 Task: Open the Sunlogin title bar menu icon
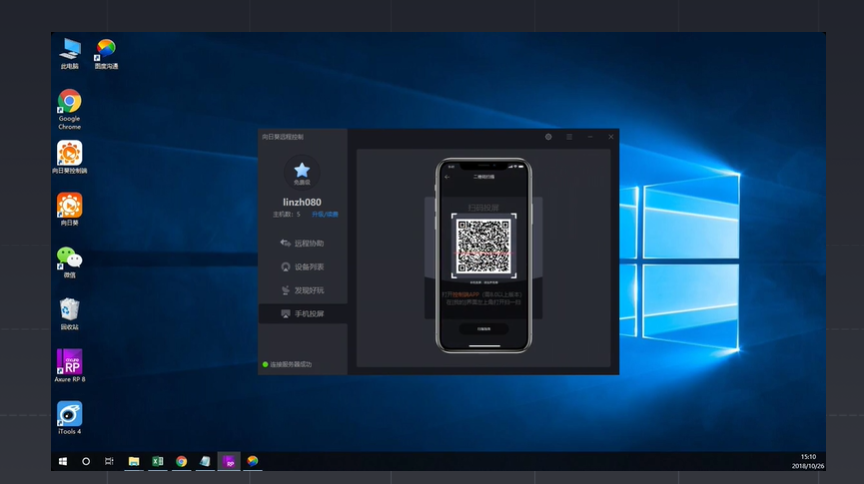569,137
